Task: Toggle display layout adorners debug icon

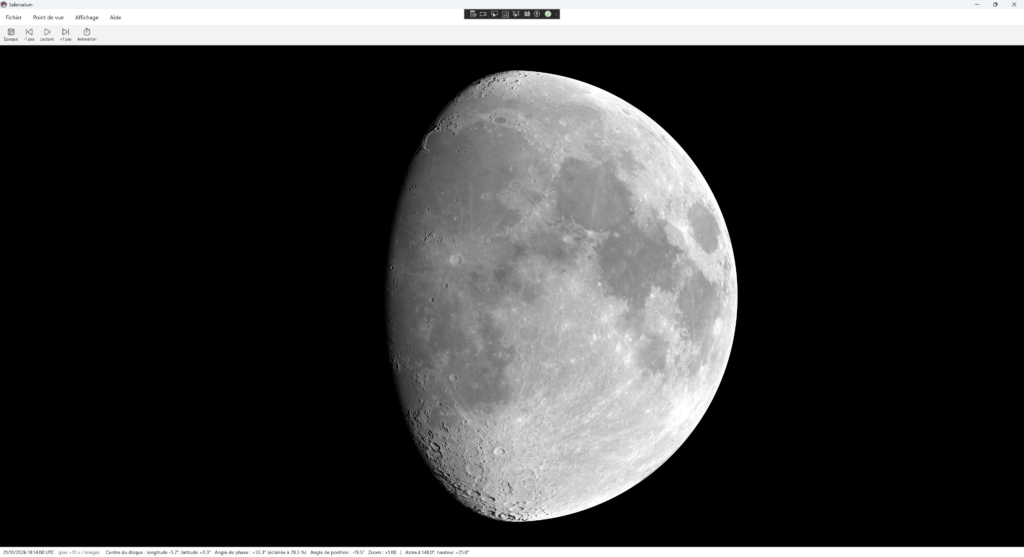Action: (505, 14)
